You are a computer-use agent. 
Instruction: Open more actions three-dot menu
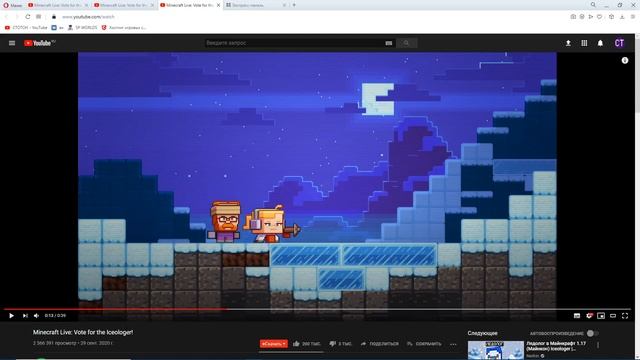coord(453,344)
